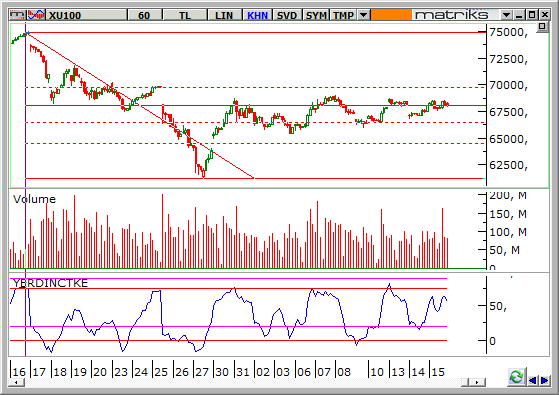Click the blue left arrow icon
The width and height of the screenshot is (559, 395).
pos(532,381)
